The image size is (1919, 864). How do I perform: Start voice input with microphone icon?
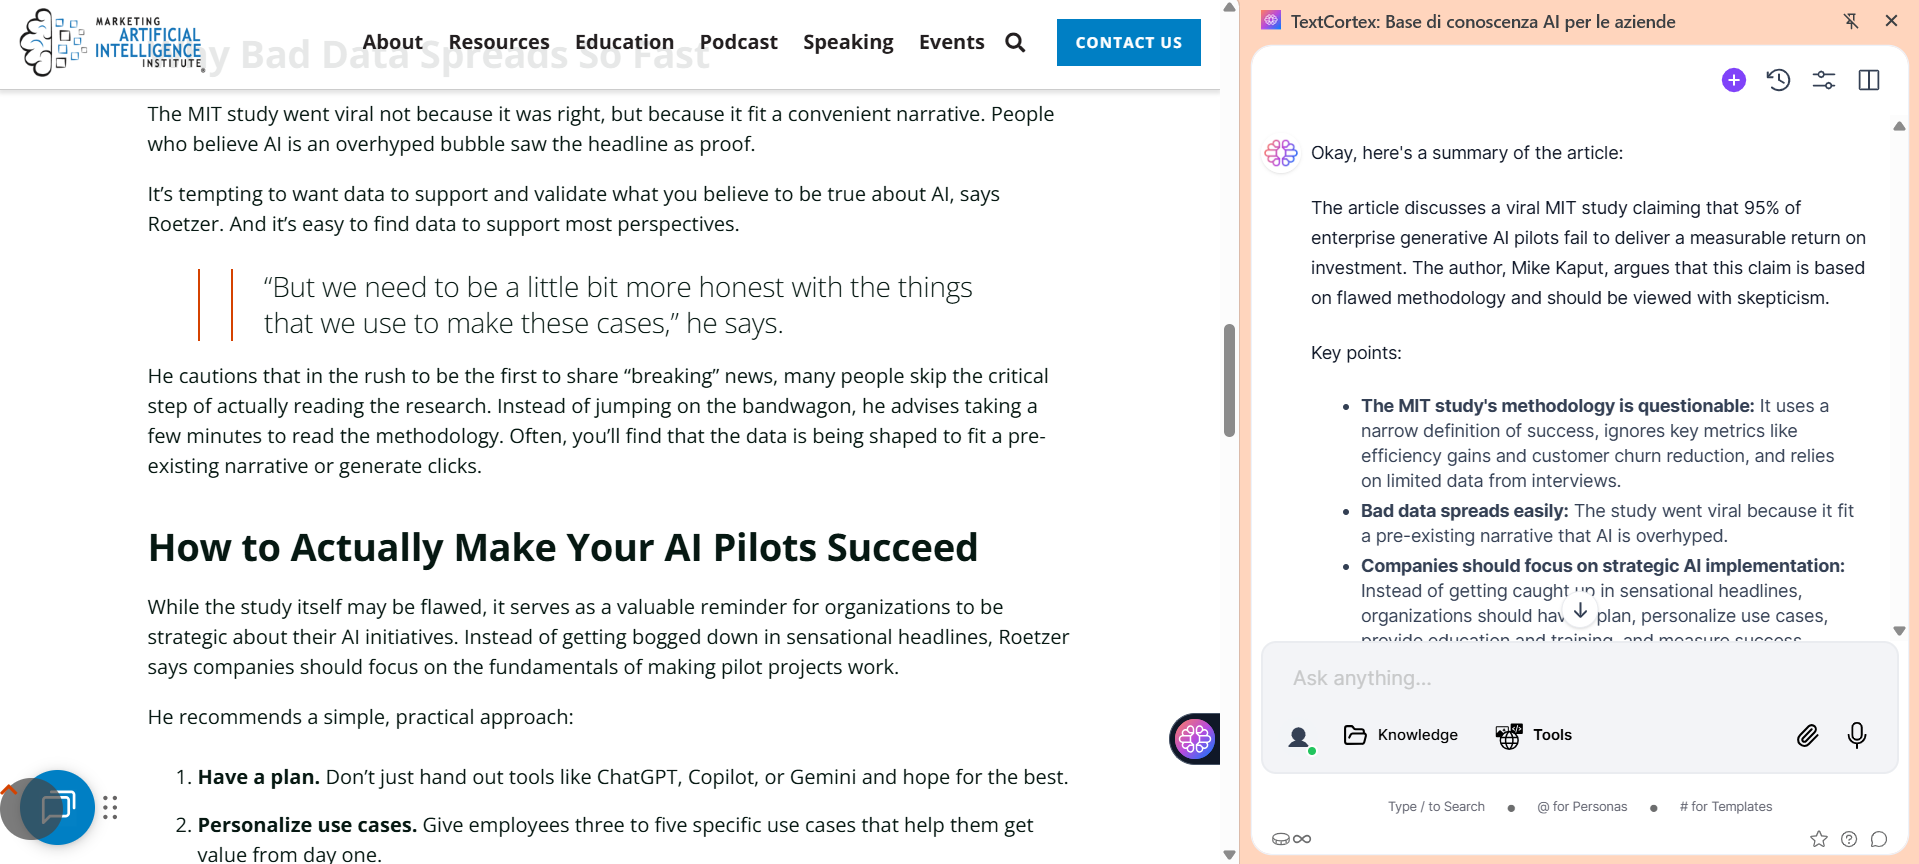tap(1856, 735)
